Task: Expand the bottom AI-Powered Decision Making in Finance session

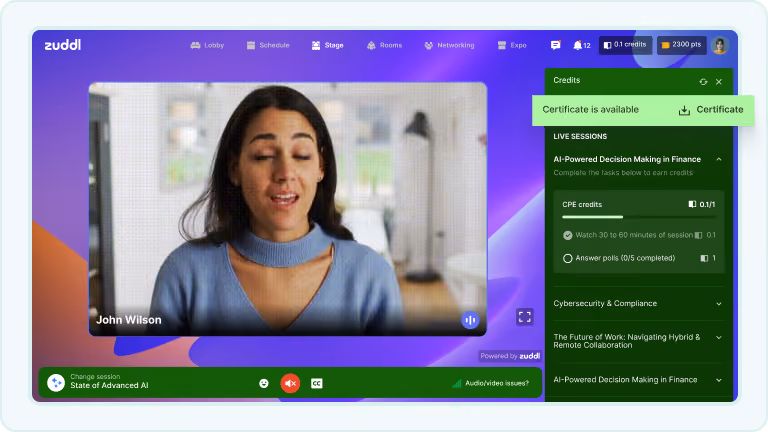Action: 719,380
